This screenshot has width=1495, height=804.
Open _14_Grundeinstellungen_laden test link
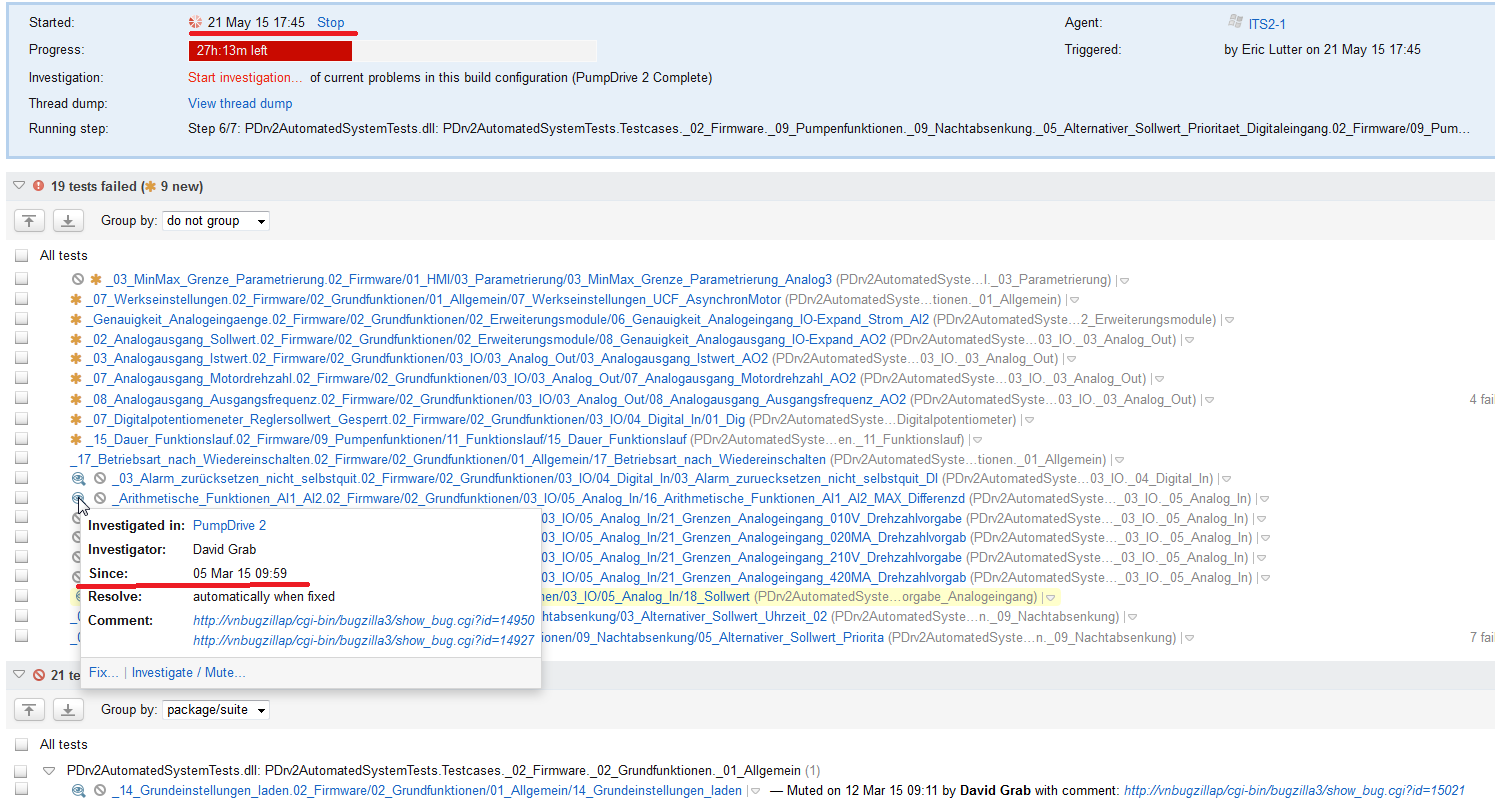point(427,790)
